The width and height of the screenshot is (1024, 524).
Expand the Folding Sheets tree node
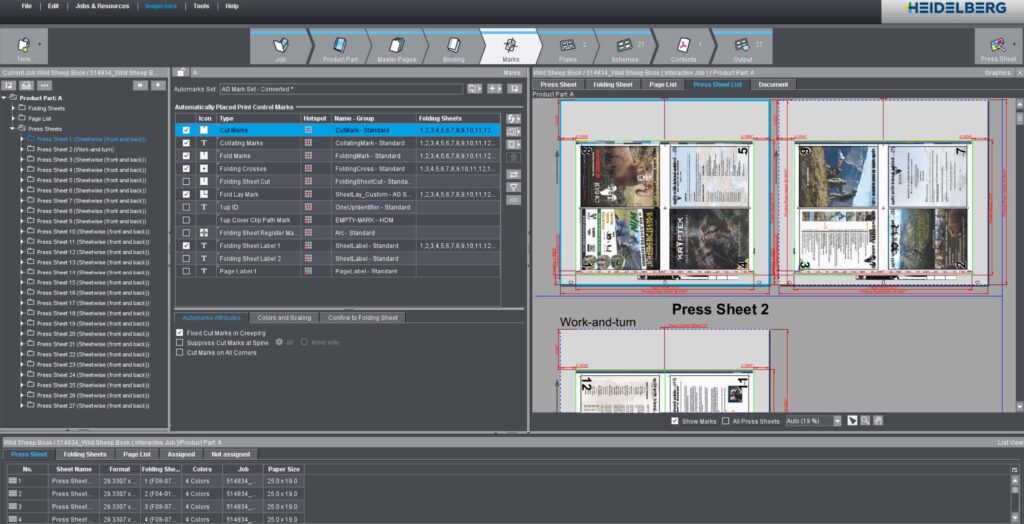coord(13,108)
